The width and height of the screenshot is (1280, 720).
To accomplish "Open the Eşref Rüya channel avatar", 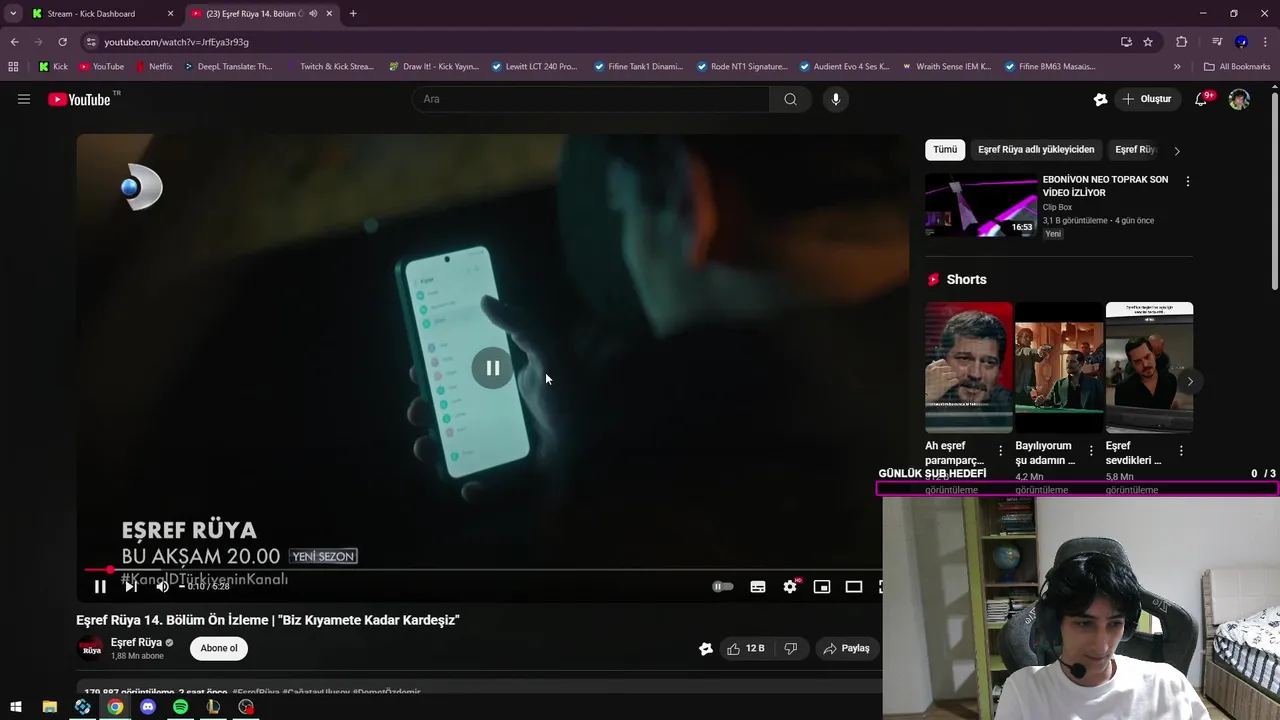I will click(x=91, y=649).
